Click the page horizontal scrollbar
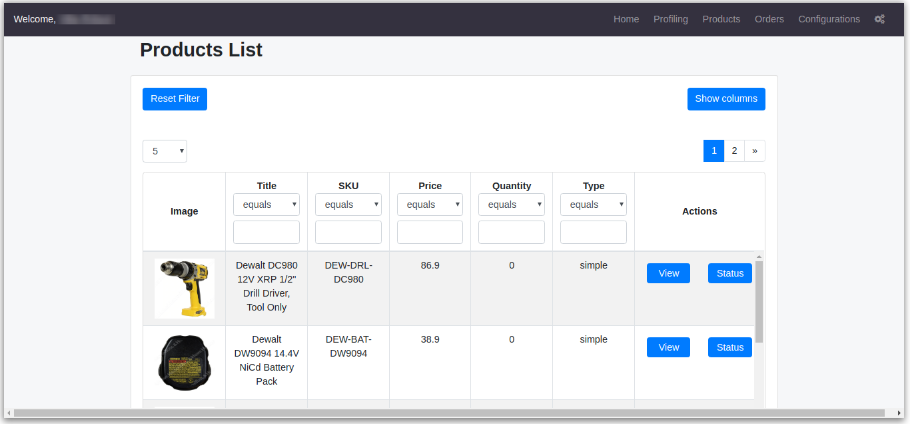Viewport: 910px width, 424px height. coord(450,413)
